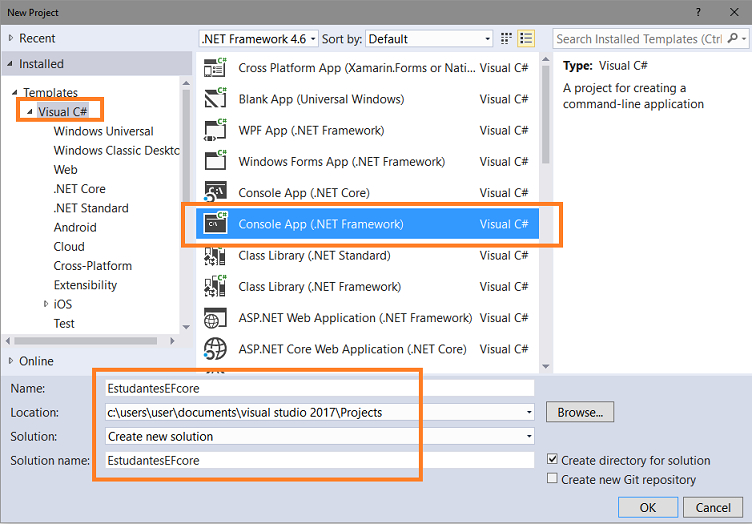Enable Create new Git repository checkbox
This screenshot has width=752, height=524.
click(552, 478)
